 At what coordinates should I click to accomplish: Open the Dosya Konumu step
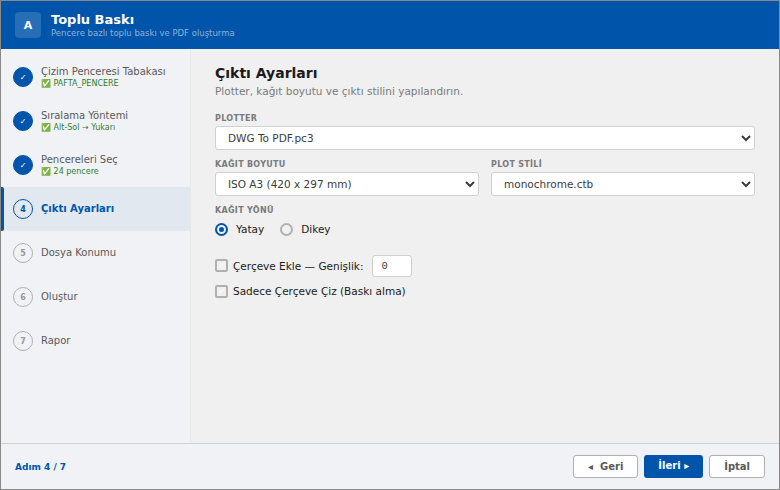96,253
